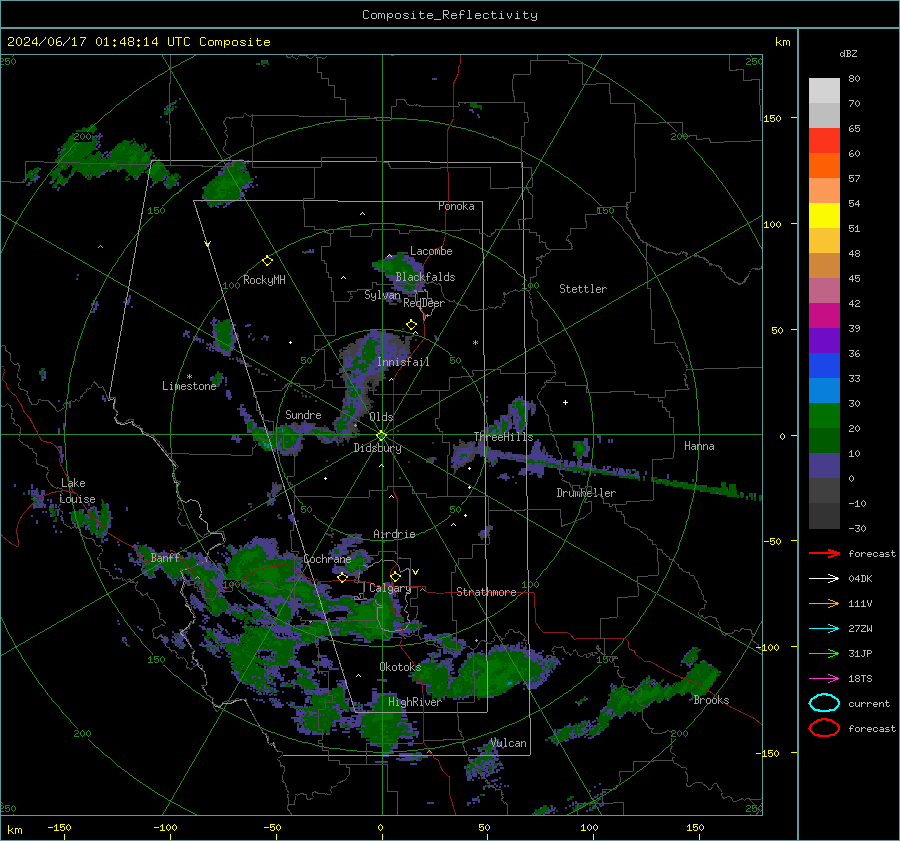The height and width of the screenshot is (841, 900).
Task: Click the ThreeHills label
Action: [503, 437]
